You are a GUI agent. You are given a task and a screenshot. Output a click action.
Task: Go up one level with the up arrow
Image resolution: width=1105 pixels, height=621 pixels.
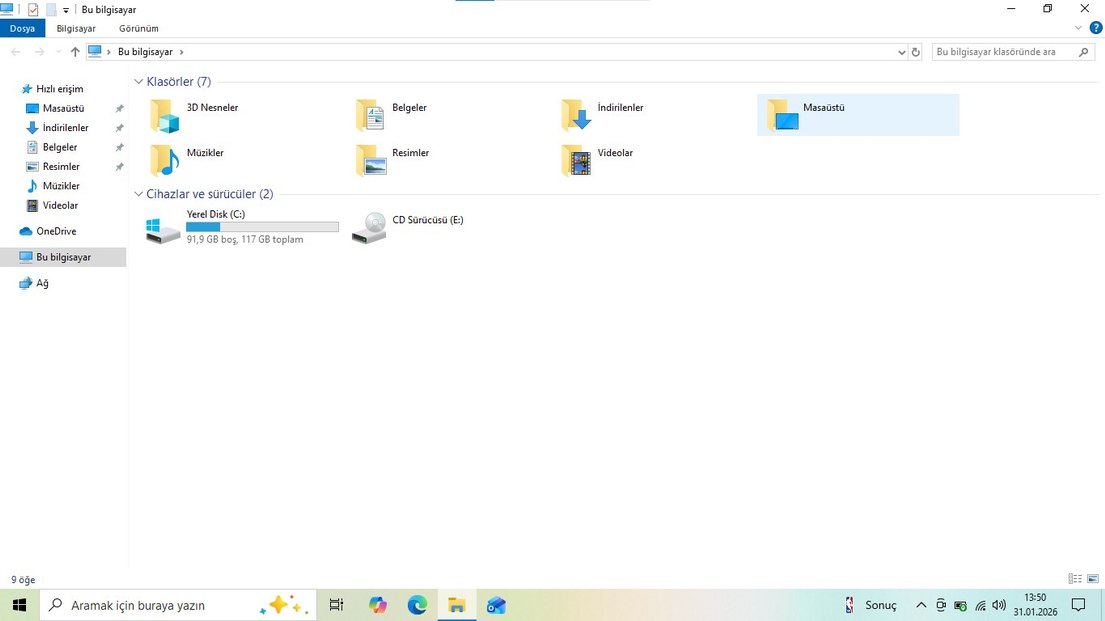(x=75, y=52)
